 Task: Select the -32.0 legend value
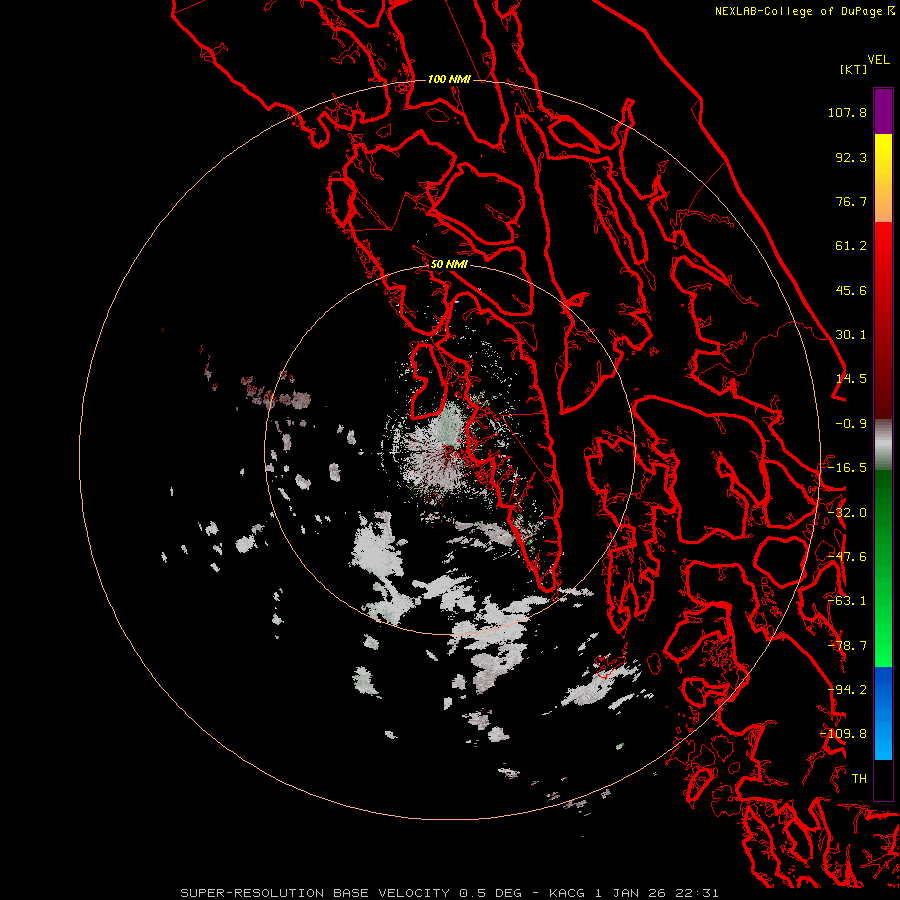pos(847,513)
